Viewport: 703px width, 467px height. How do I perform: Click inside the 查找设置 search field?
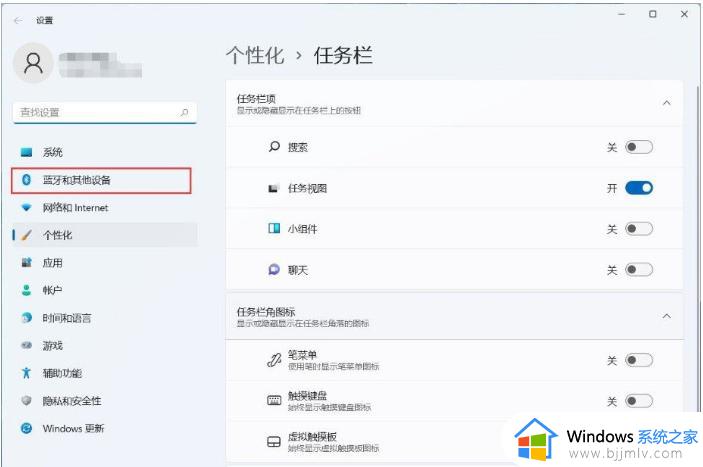pyautogui.click(x=105, y=112)
